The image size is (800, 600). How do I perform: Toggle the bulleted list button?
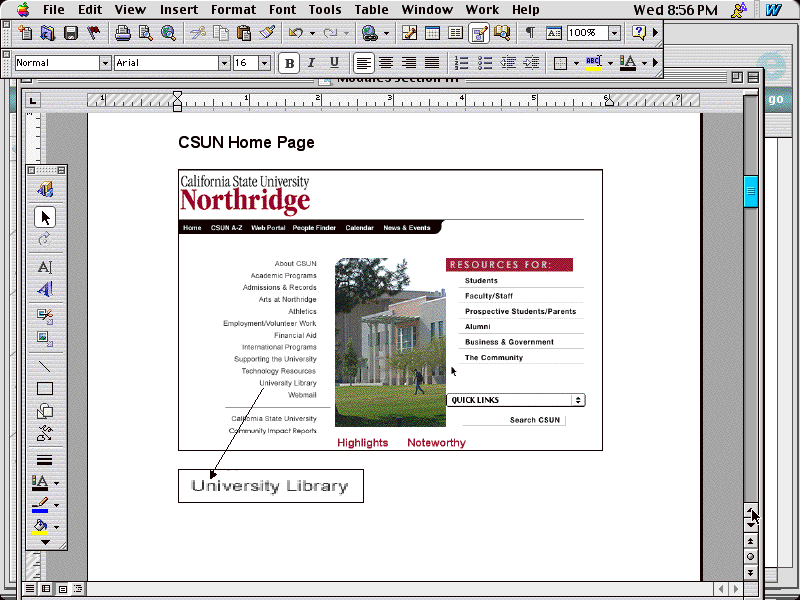tap(485, 63)
